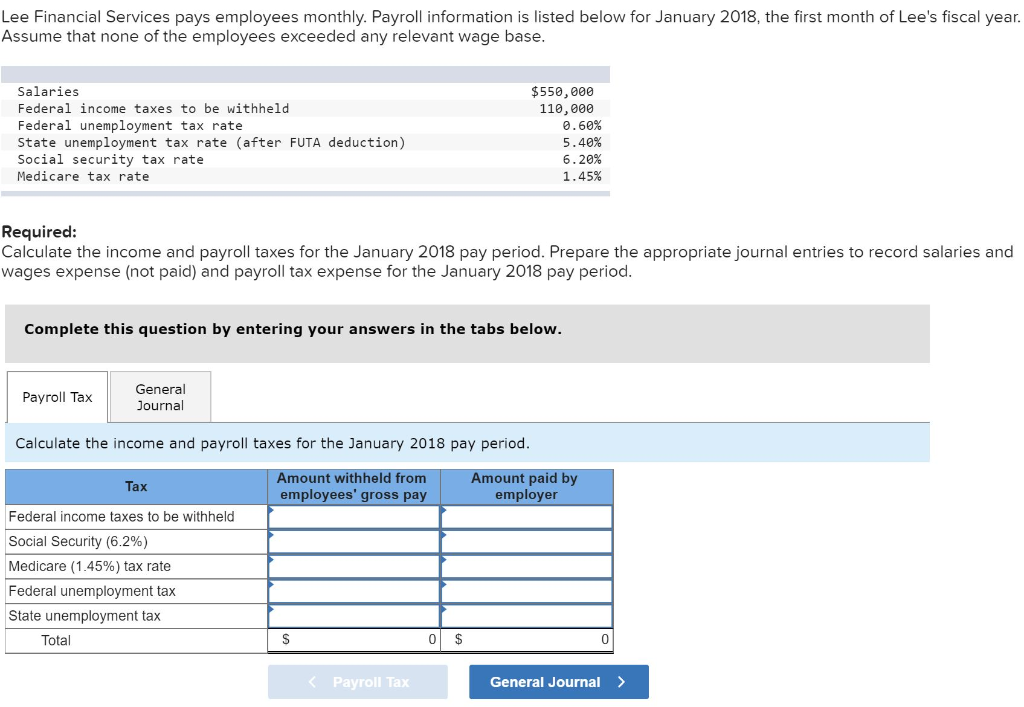
Task: Click the Federal income taxes employer cell
Action: [x=527, y=516]
